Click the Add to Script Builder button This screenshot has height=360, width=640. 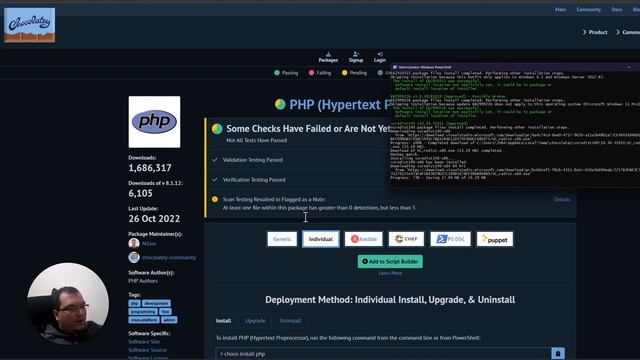[390, 262]
